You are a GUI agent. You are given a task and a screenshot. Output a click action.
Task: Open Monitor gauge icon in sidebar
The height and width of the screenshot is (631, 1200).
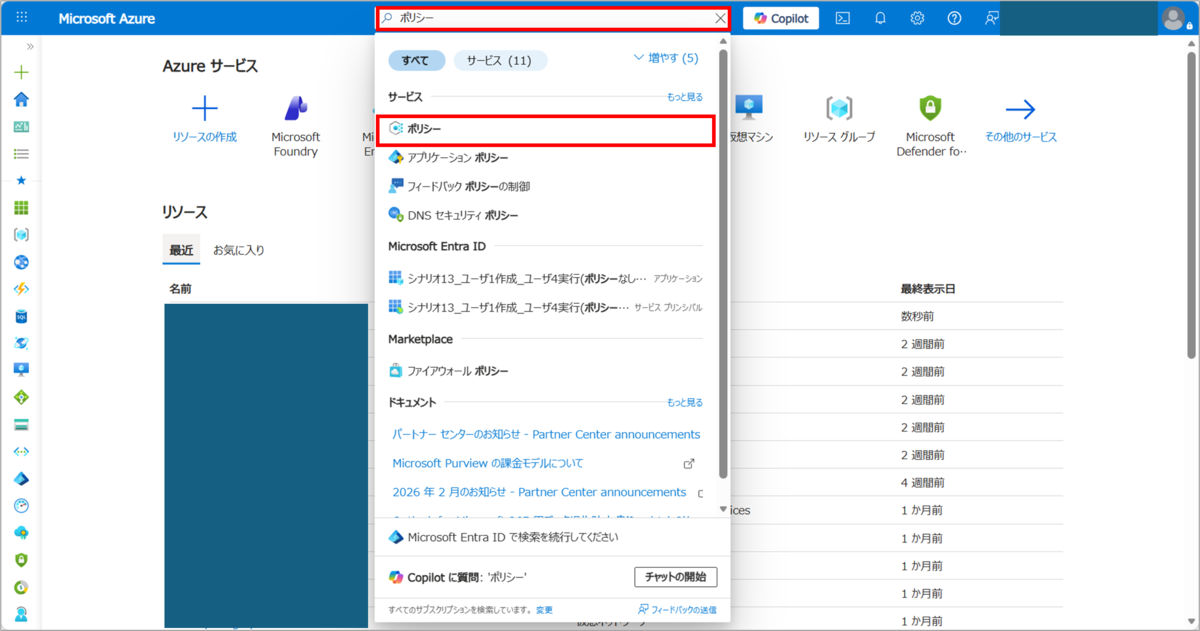point(21,506)
